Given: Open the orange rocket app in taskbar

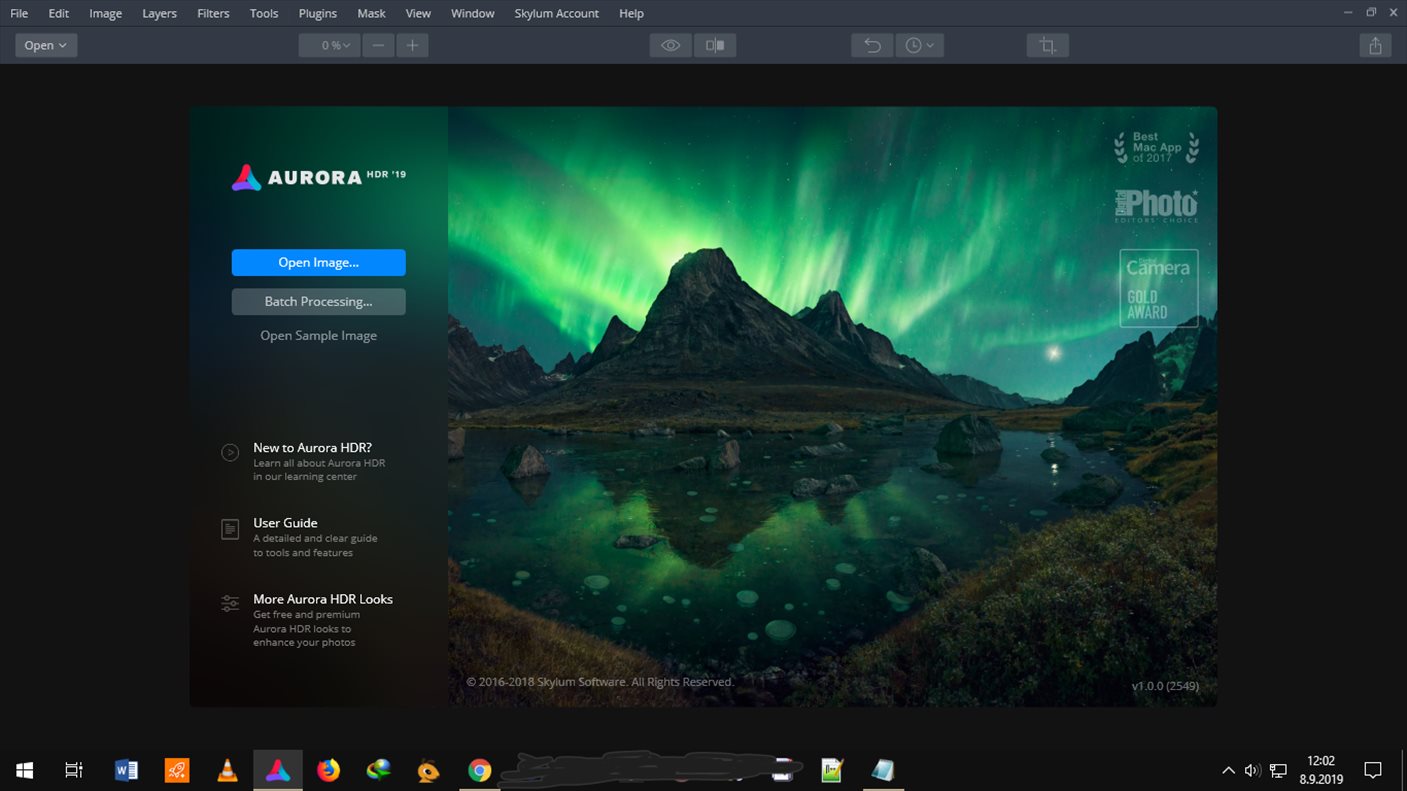Looking at the screenshot, I should point(177,770).
